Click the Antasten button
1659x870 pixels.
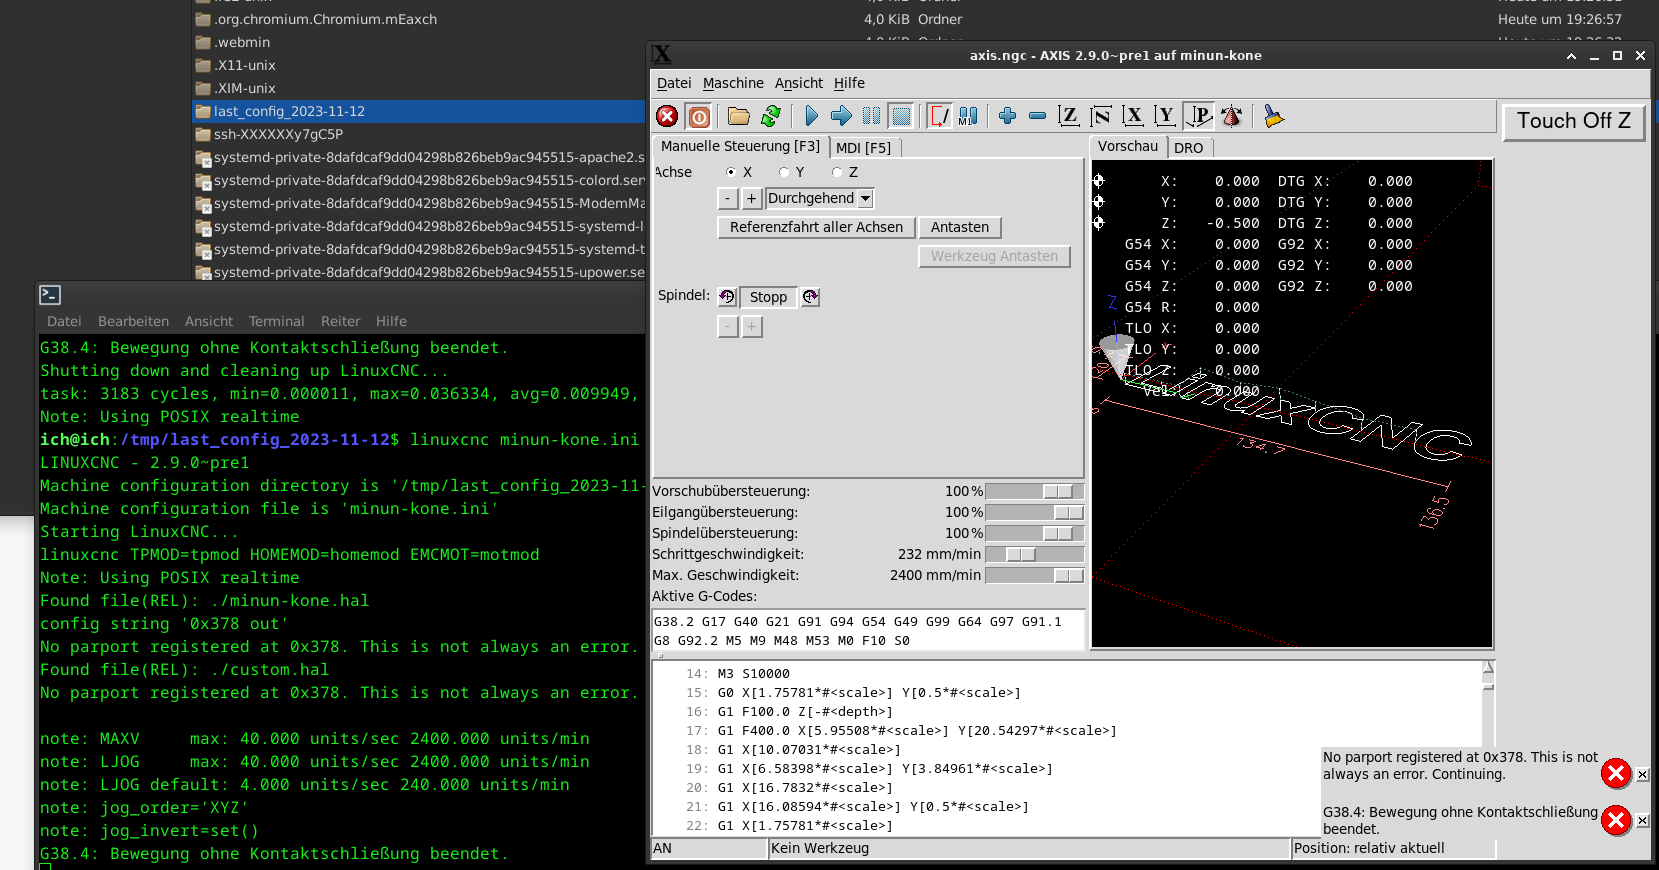960,227
